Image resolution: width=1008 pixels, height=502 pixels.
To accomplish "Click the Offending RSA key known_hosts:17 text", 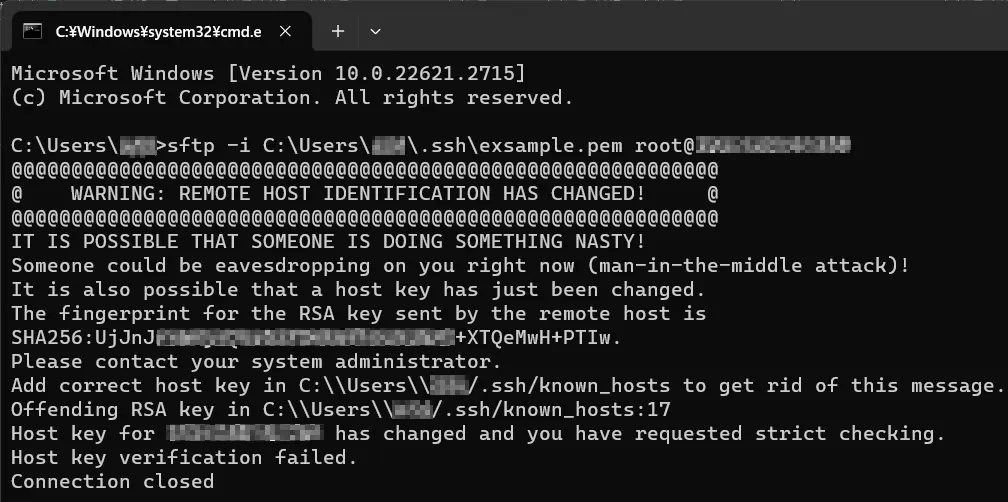I will [341, 409].
